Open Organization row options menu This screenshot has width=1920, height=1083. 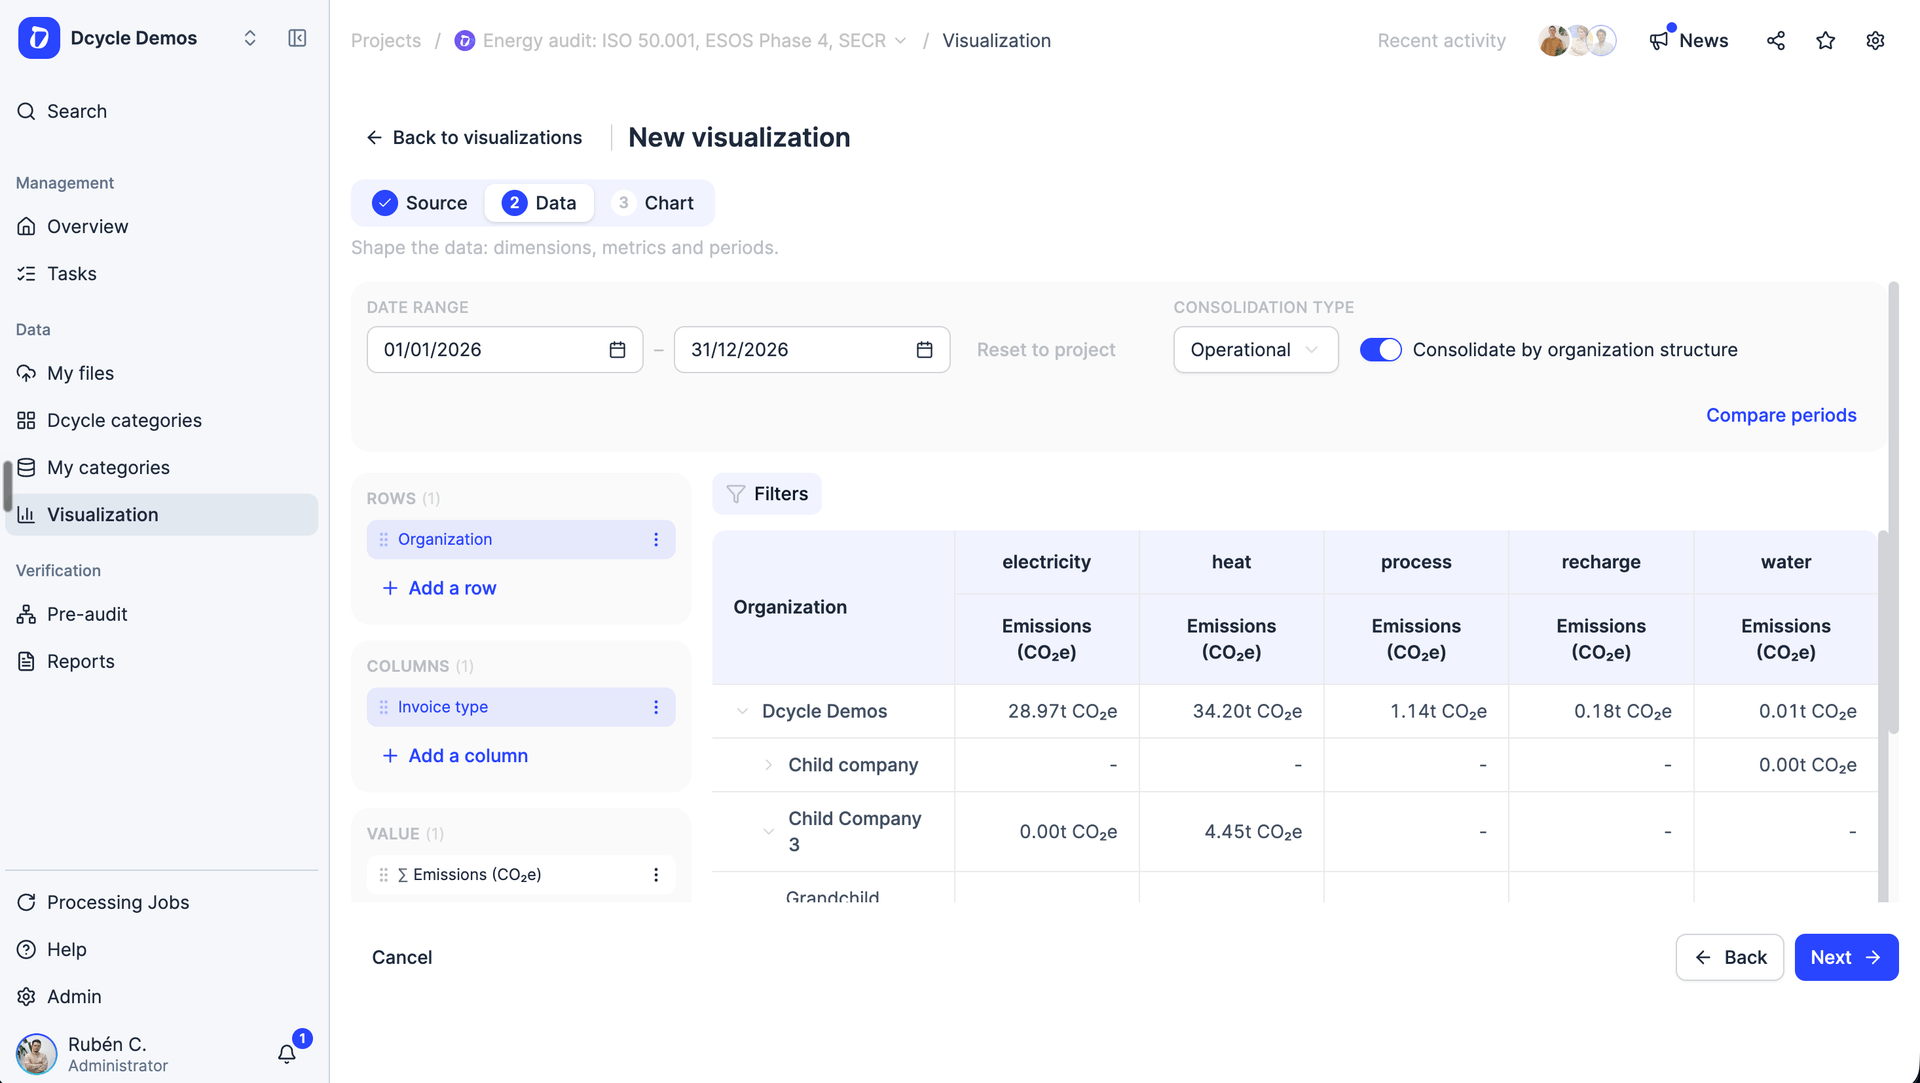click(x=656, y=540)
